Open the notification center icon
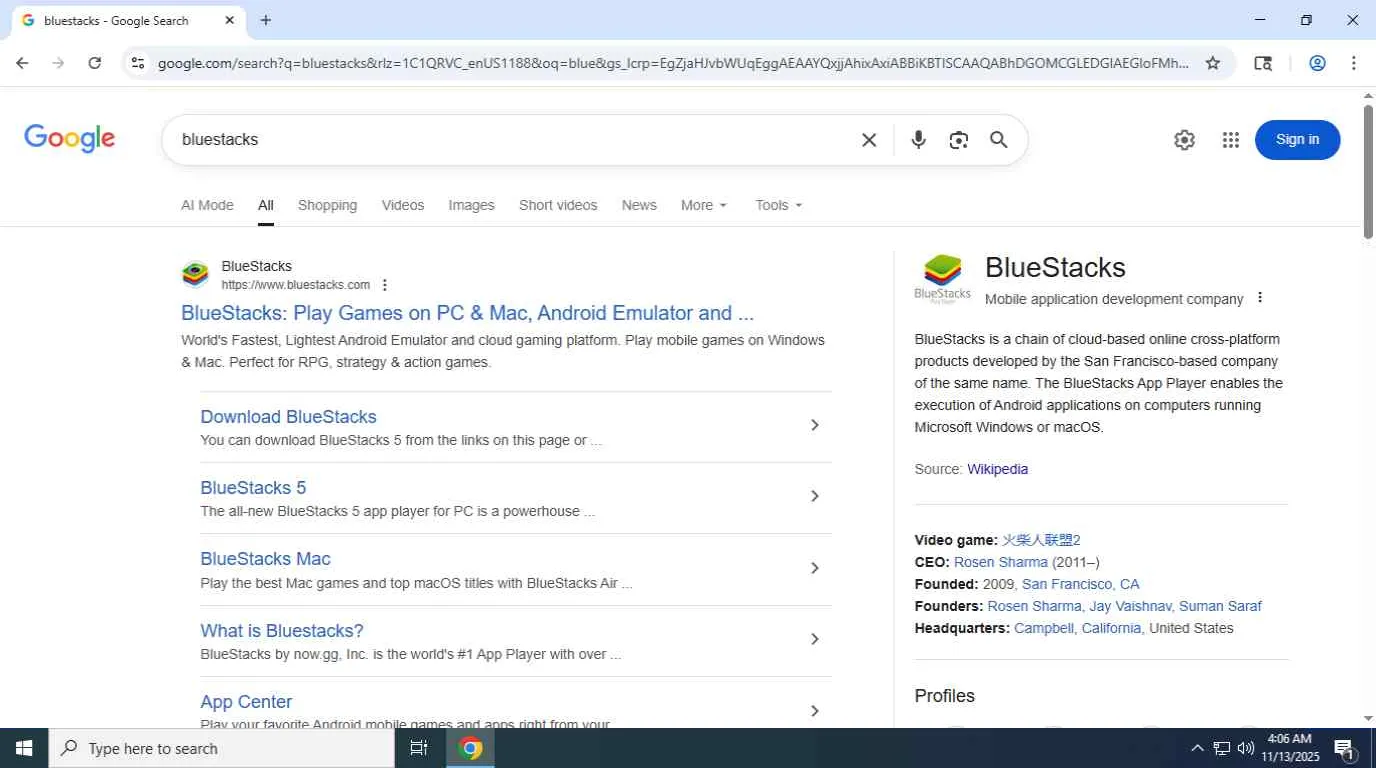Image resolution: width=1376 pixels, height=768 pixels. [1344, 748]
